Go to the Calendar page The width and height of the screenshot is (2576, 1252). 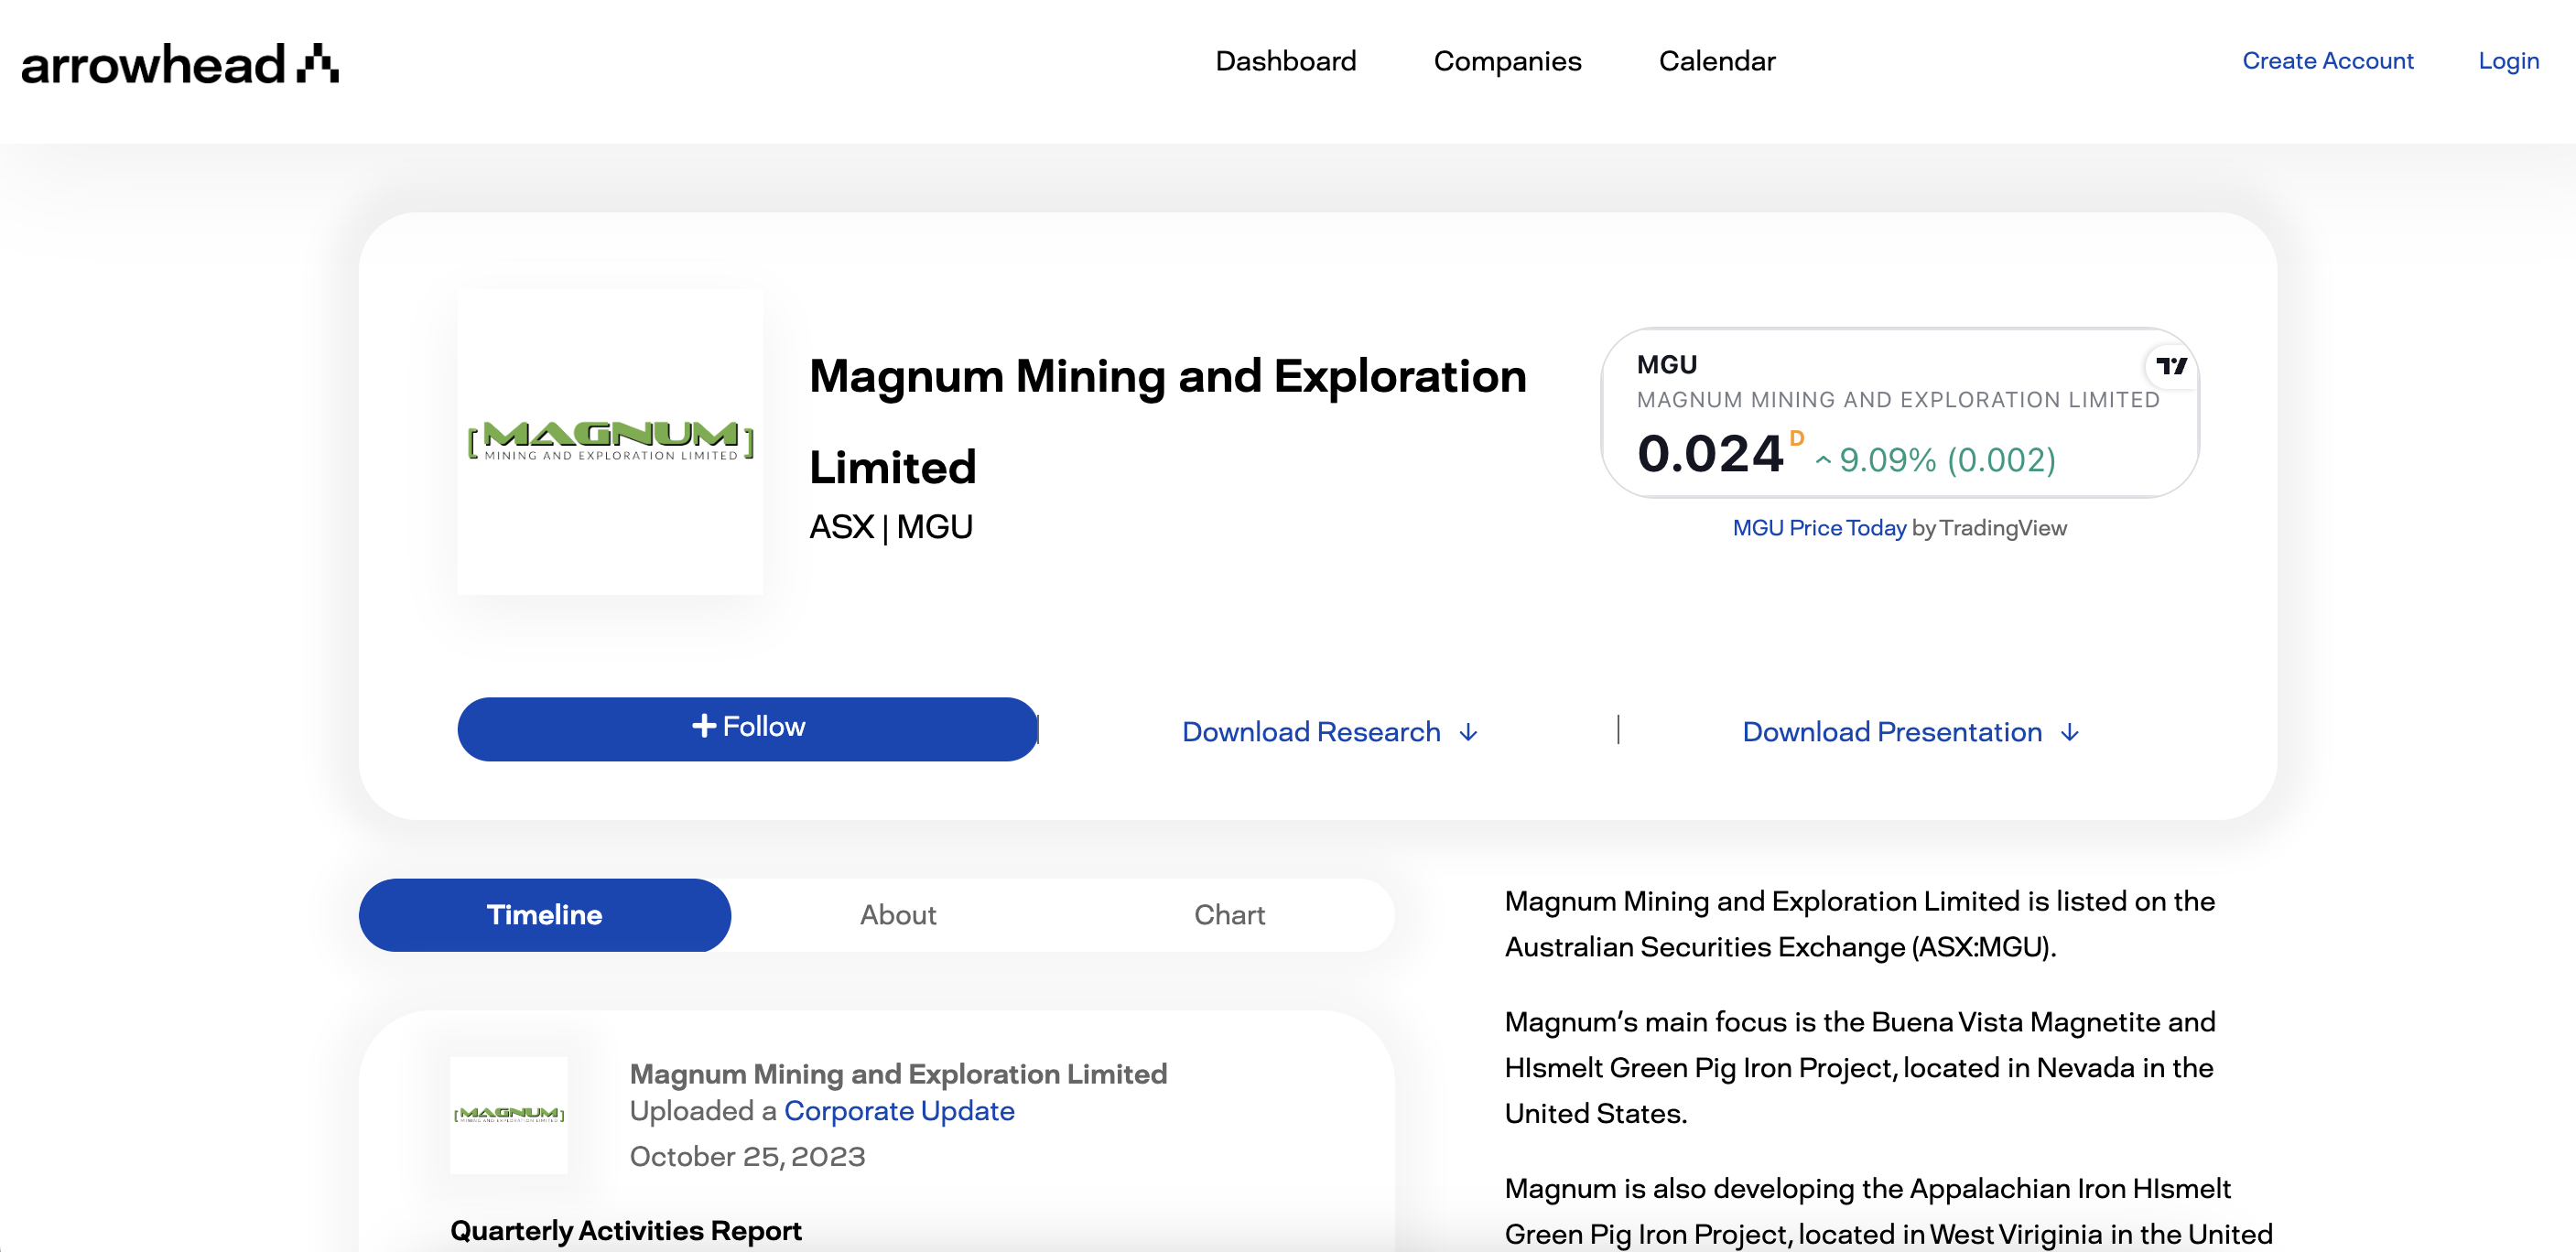click(1716, 61)
